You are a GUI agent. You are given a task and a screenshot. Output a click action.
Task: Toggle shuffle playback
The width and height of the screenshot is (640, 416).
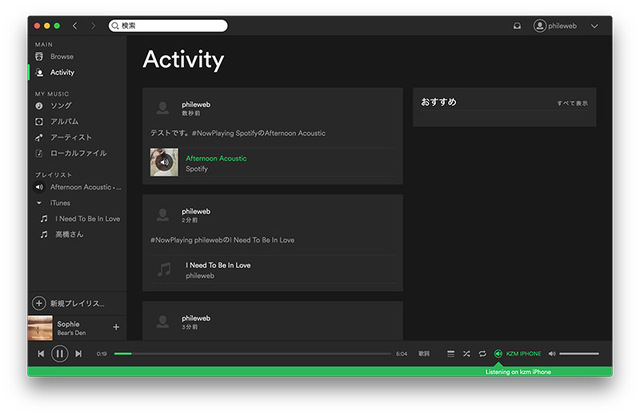coord(466,353)
